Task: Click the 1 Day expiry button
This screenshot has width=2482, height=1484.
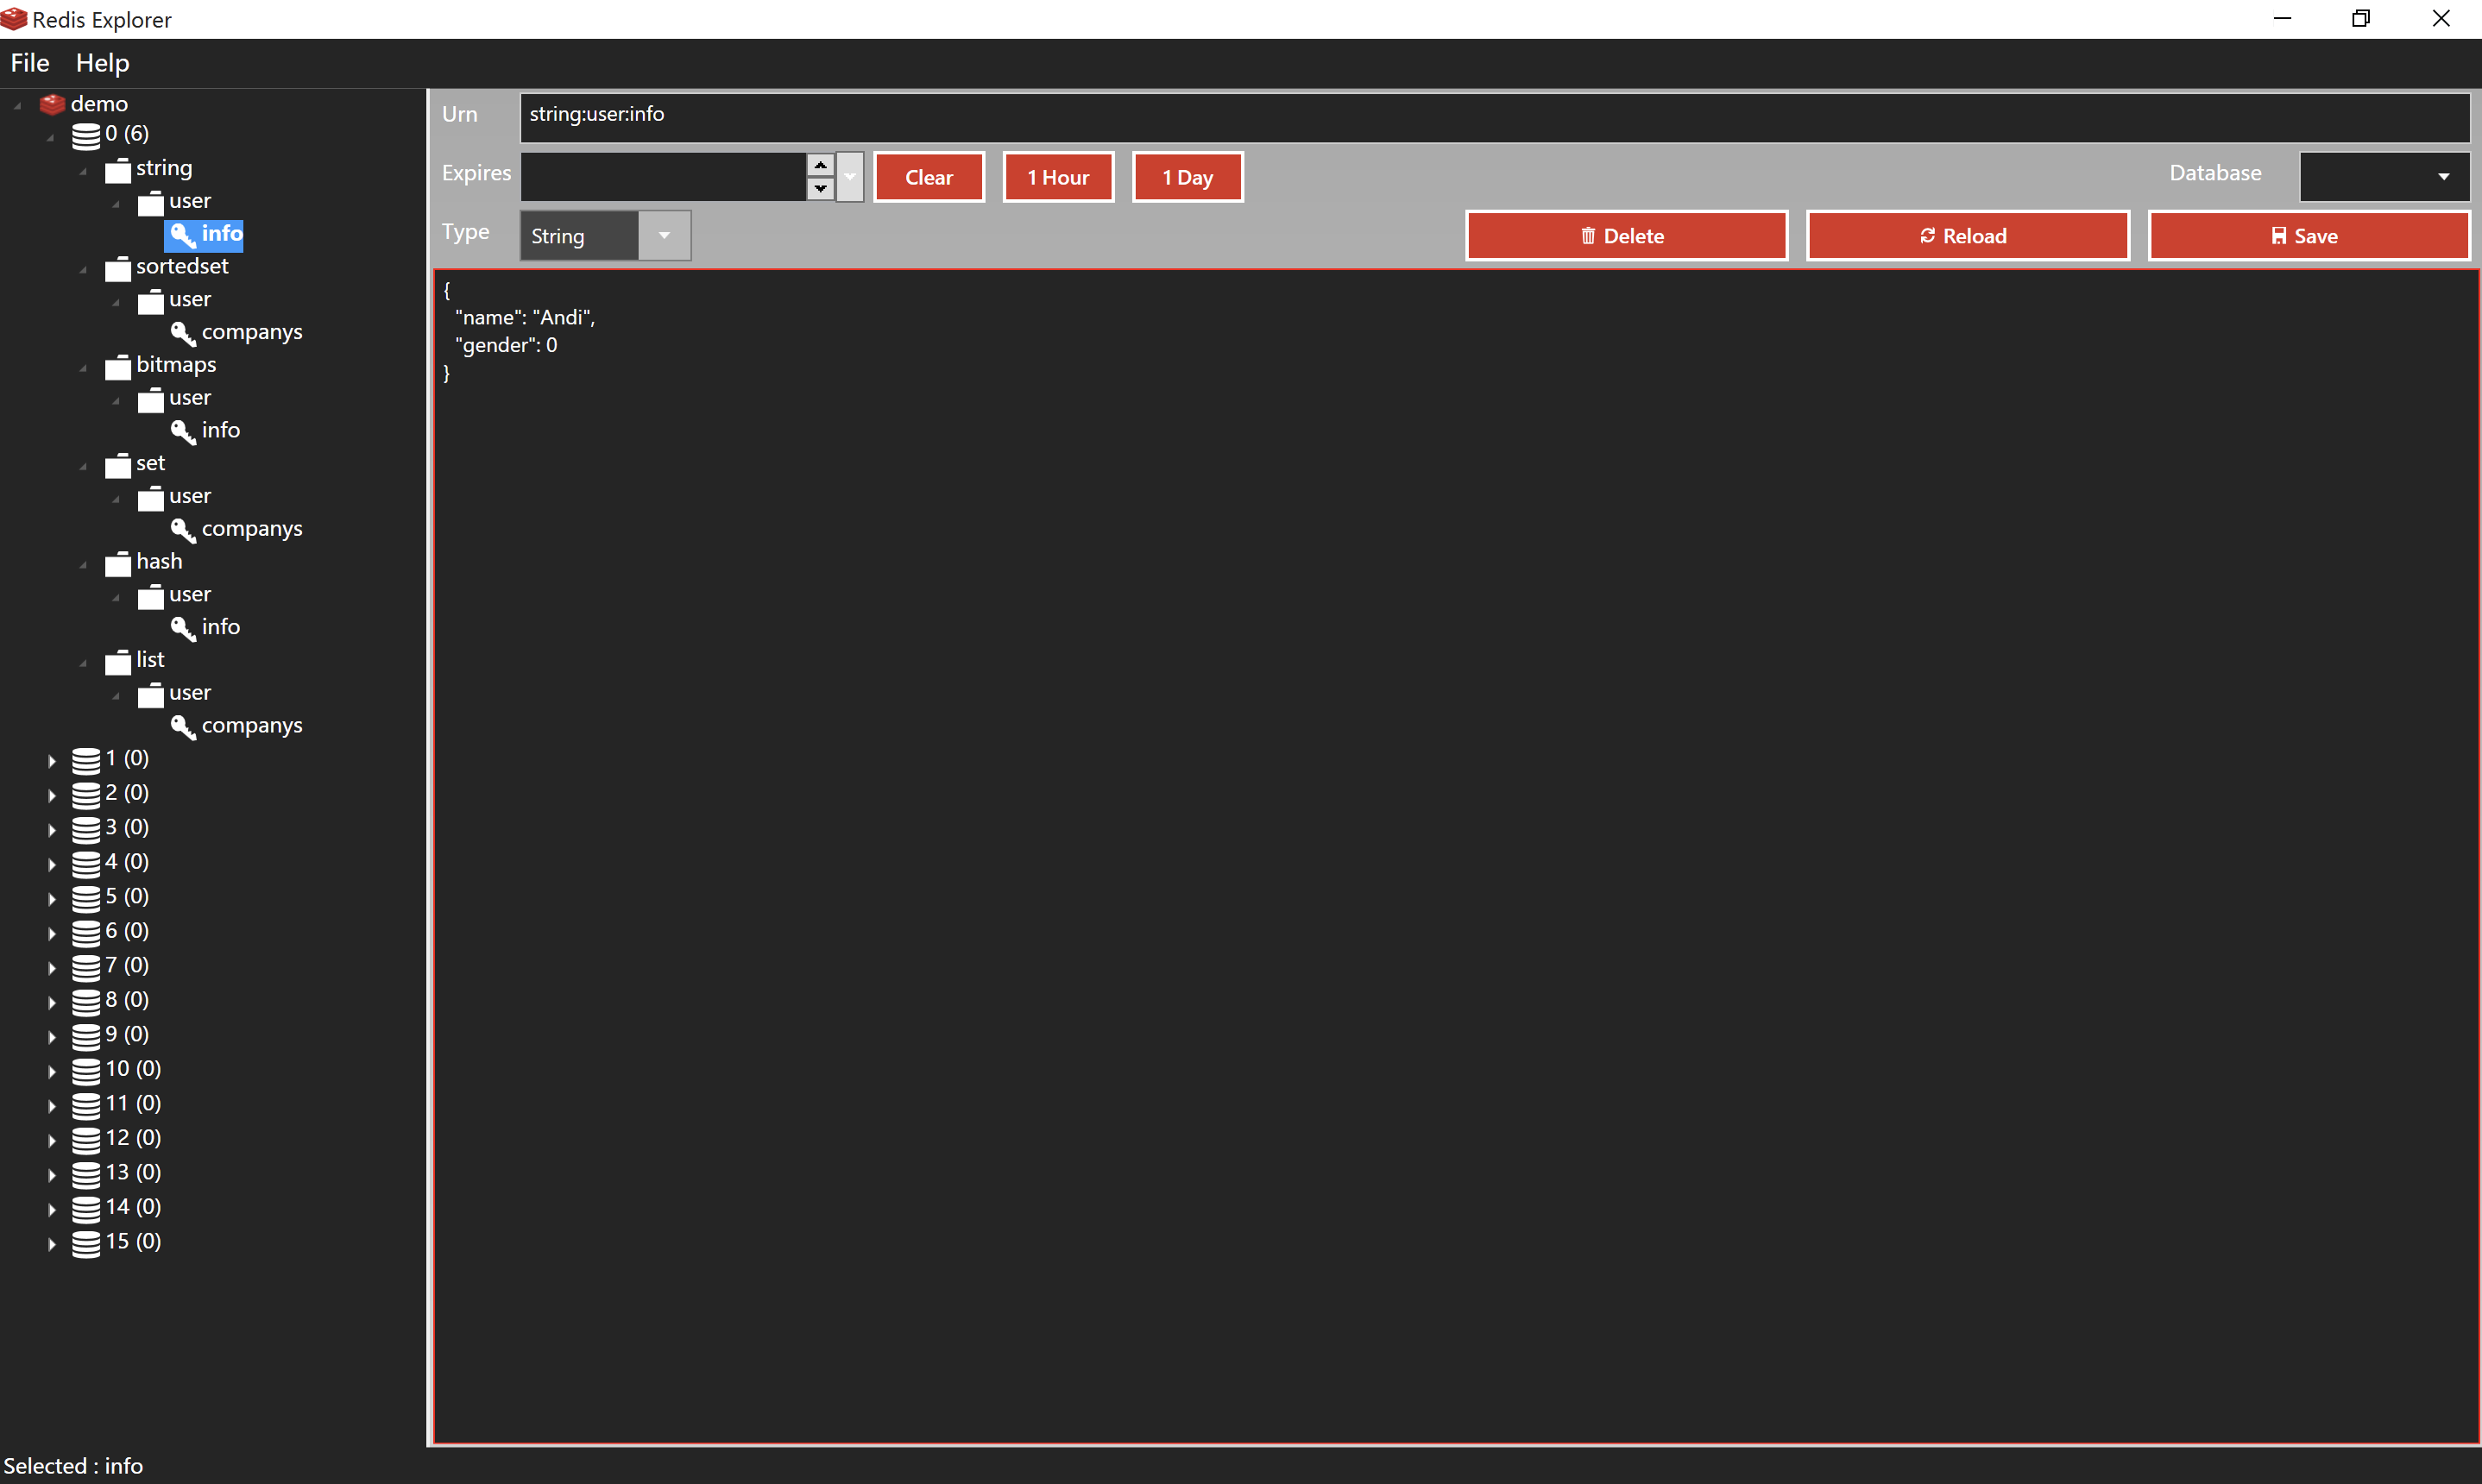Action: pyautogui.click(x=1187, y=175)
